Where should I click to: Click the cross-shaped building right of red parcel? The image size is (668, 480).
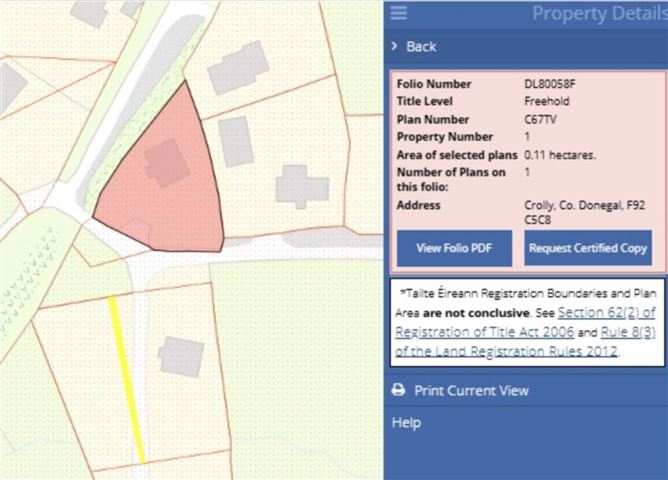[302, 186]
